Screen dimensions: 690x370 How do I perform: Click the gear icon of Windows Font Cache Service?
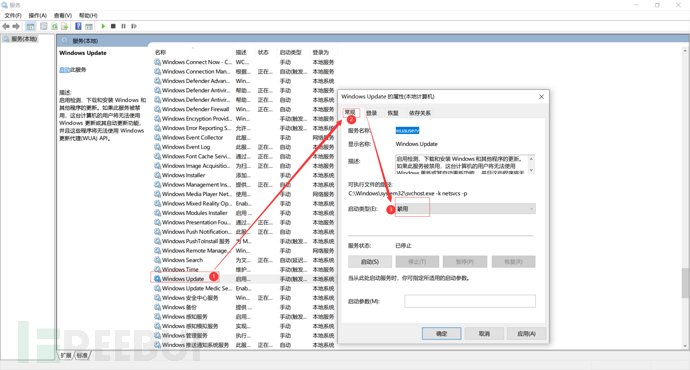click(x=157, y=156)
